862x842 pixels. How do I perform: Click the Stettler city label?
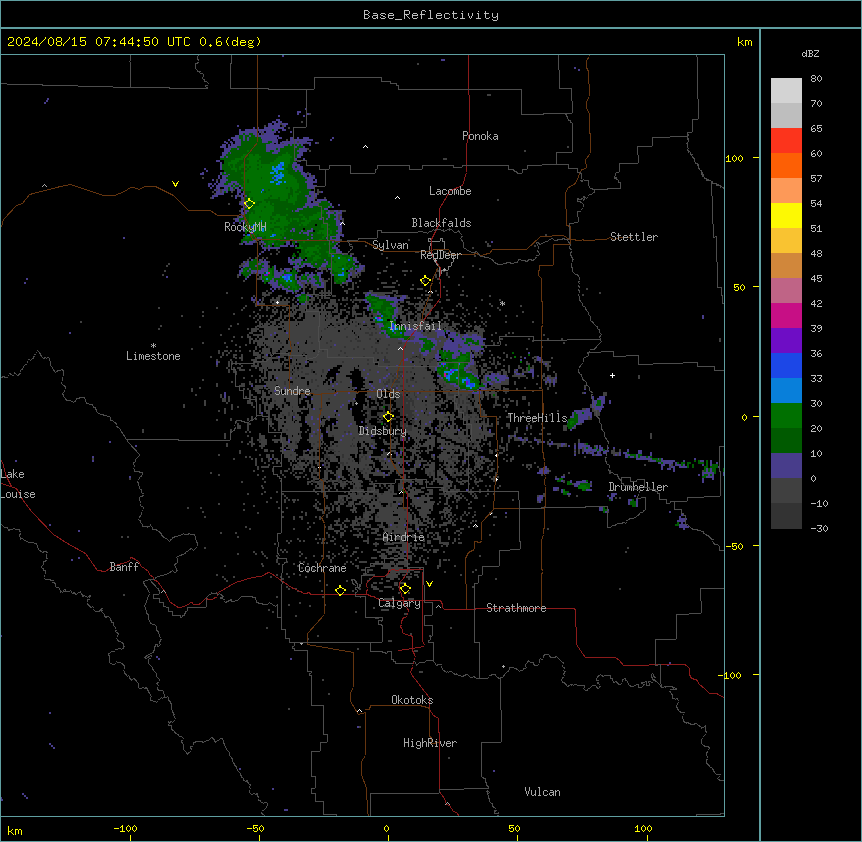634,237
